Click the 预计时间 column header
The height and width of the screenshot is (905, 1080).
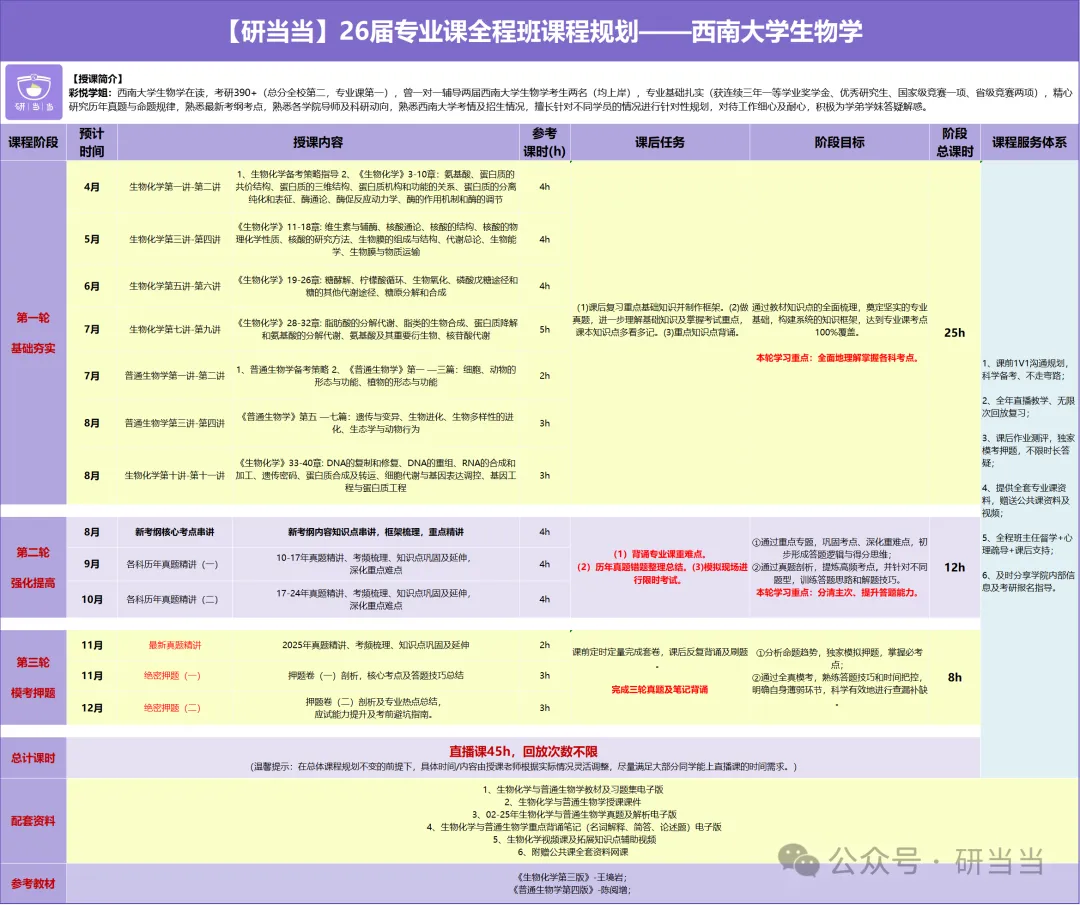coord(92,143)
